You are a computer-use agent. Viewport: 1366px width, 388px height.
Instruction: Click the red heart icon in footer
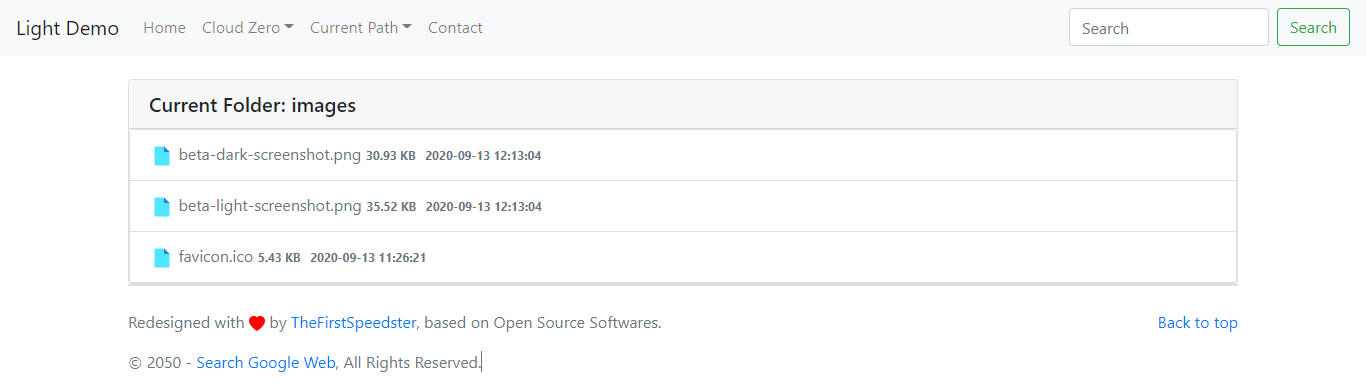click(257, 324)
